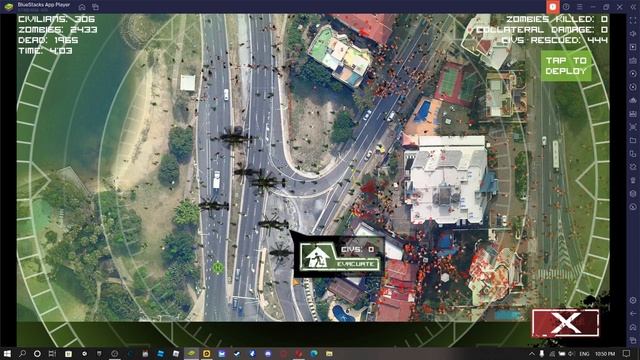The height and width of the screenshot is (360, 640).
Task: Click the COLLATERAL DAMAGE: 0 stat
Action: [542, 29]
